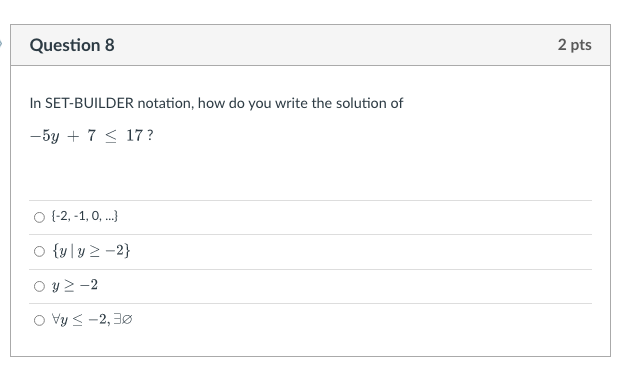Screen dimensions: 641x392
Task: Click the ≤ symbol in the inequality
Action: (x=111, y=136)
